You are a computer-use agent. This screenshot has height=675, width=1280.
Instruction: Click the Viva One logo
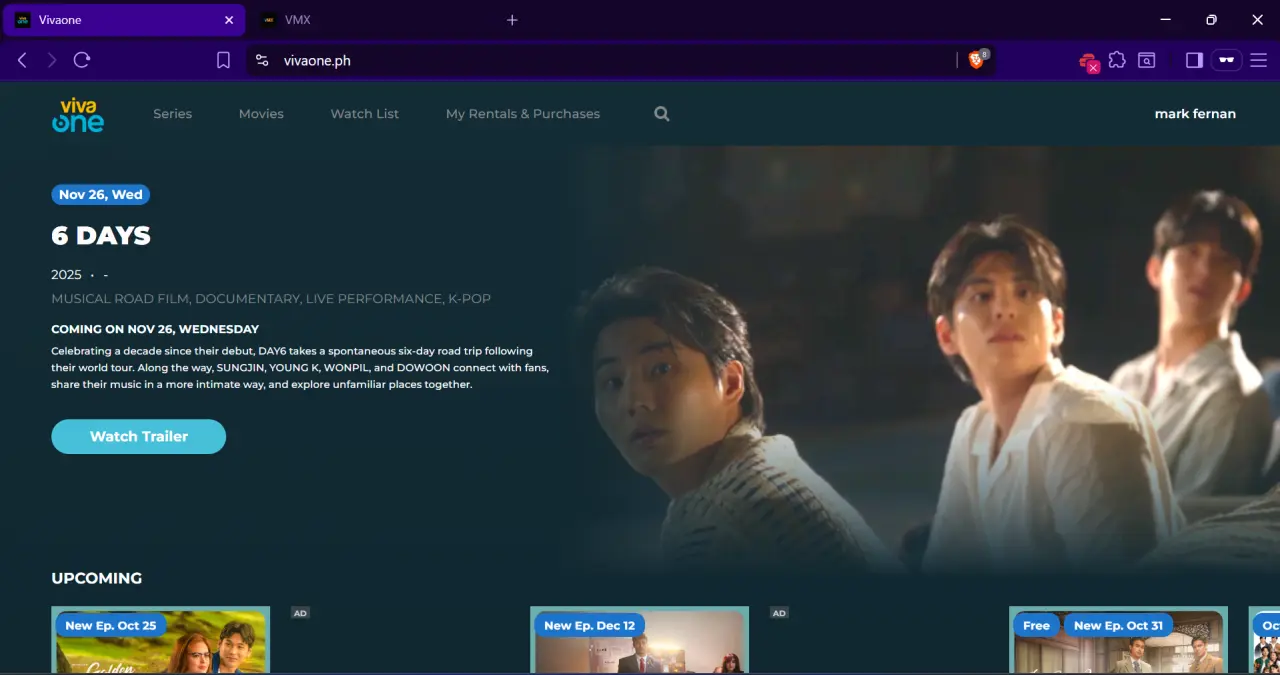click(x=78, y=114)
